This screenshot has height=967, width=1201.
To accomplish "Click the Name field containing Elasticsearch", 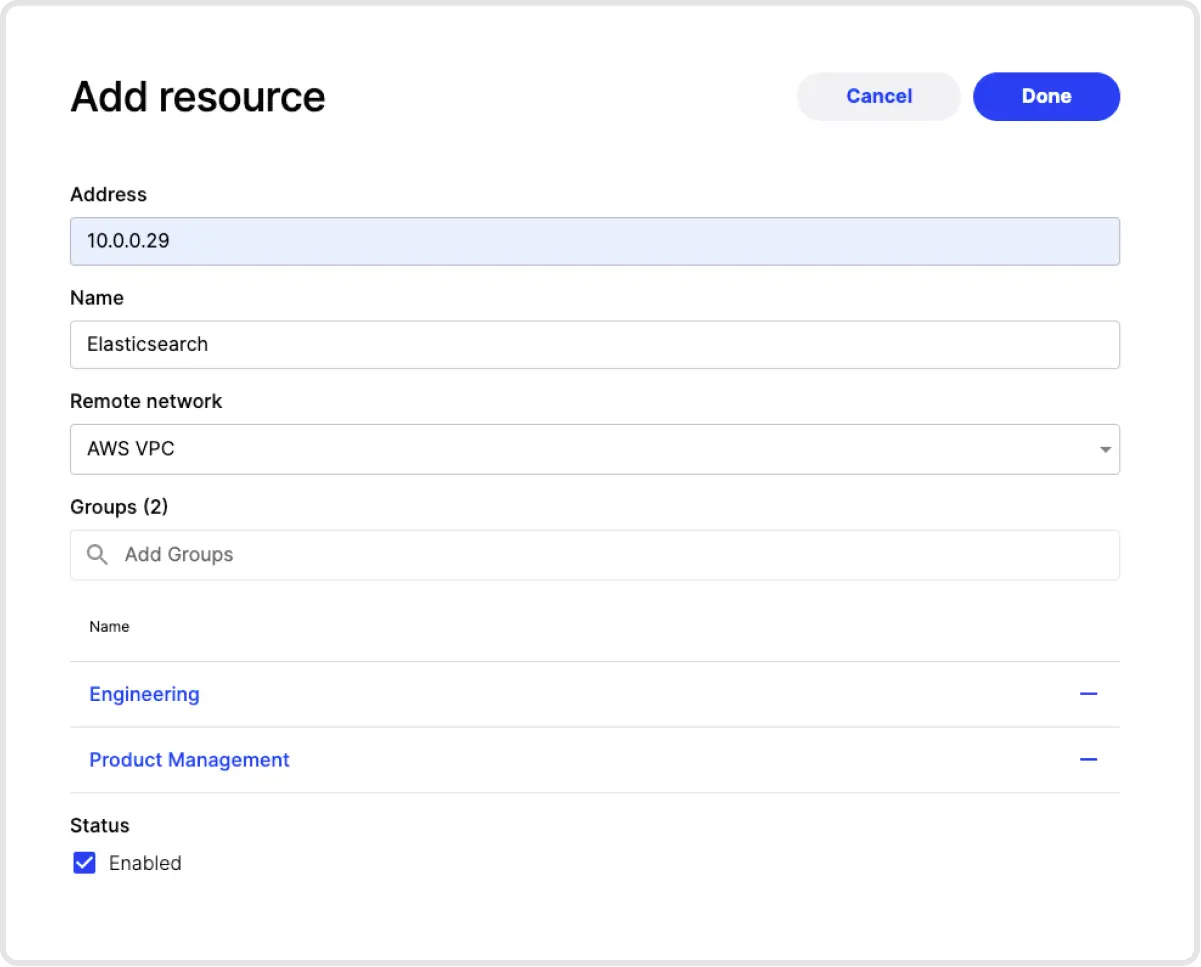I will tap(594, 344).
